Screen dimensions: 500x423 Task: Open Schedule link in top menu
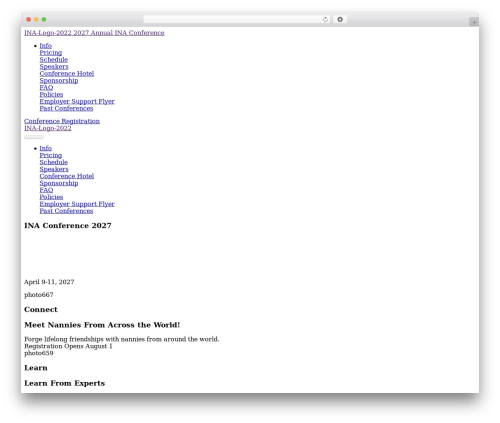pyautogui.click(x=54, y=60)
